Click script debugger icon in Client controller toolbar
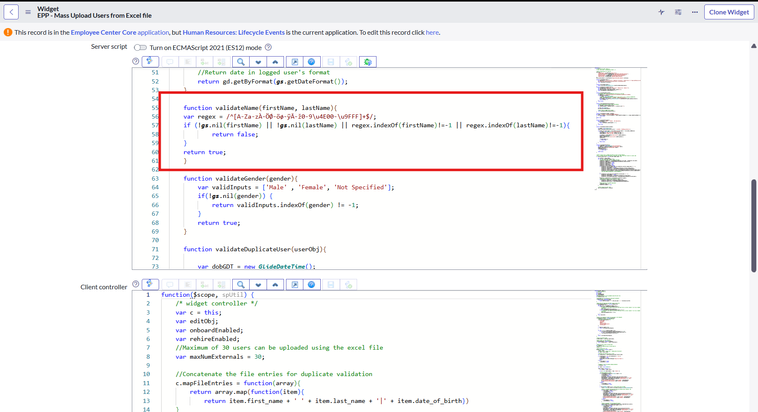 pyautogui.click(x=349, y=284)
